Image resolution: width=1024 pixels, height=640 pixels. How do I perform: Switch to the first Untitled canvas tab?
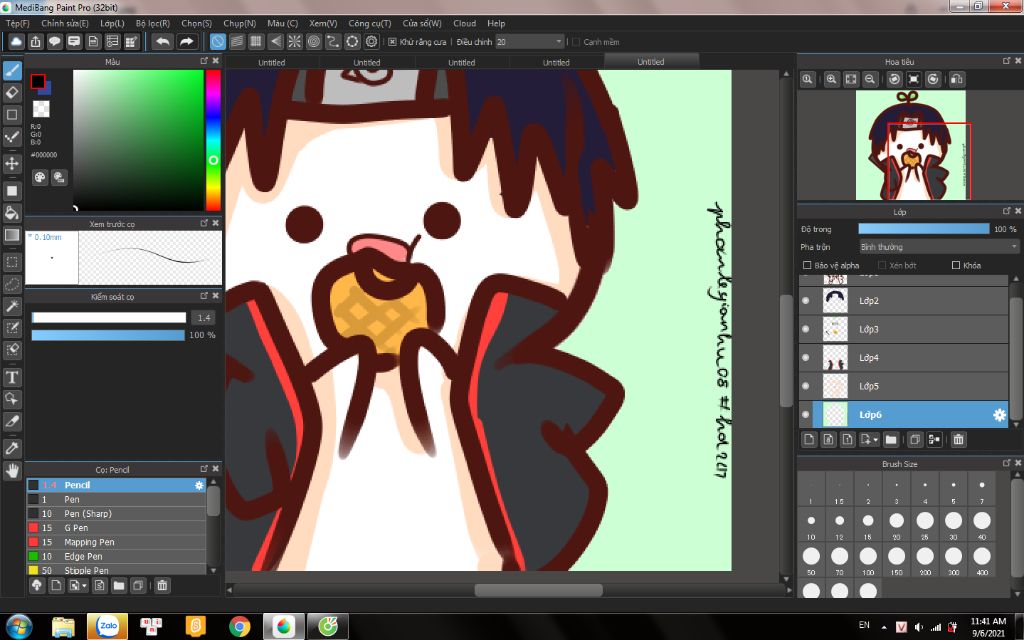pos(272,63)
